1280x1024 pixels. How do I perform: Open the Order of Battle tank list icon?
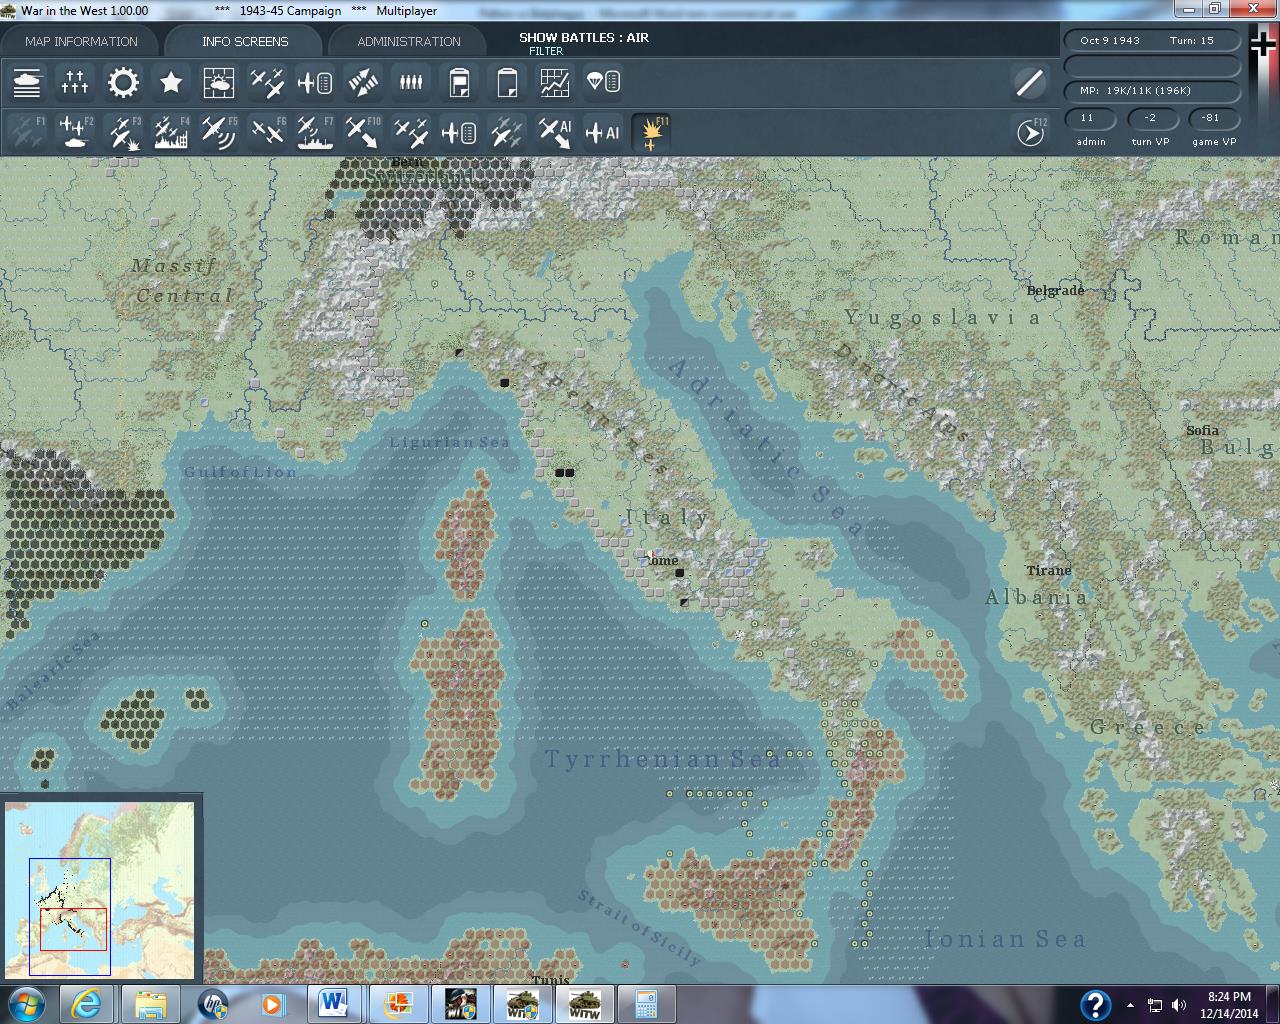pyautogui.click(x=27, y=82)
